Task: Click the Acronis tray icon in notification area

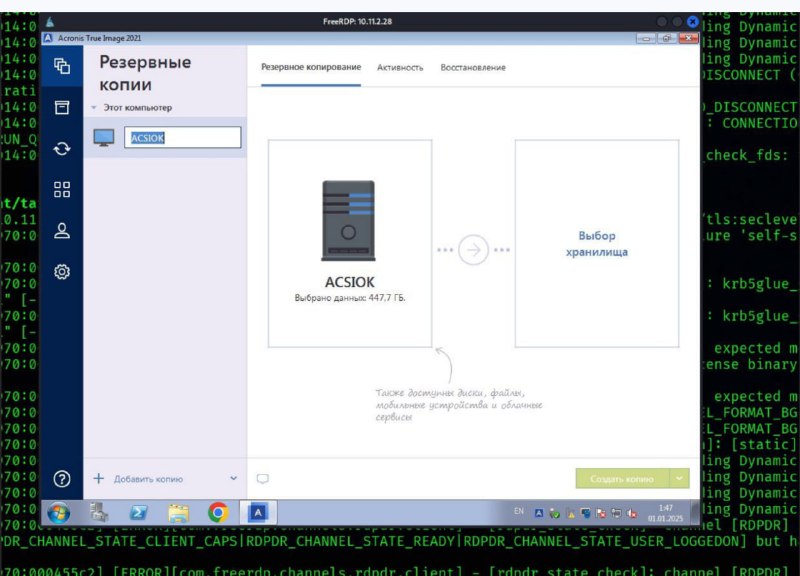Action: tap(539, 514)
